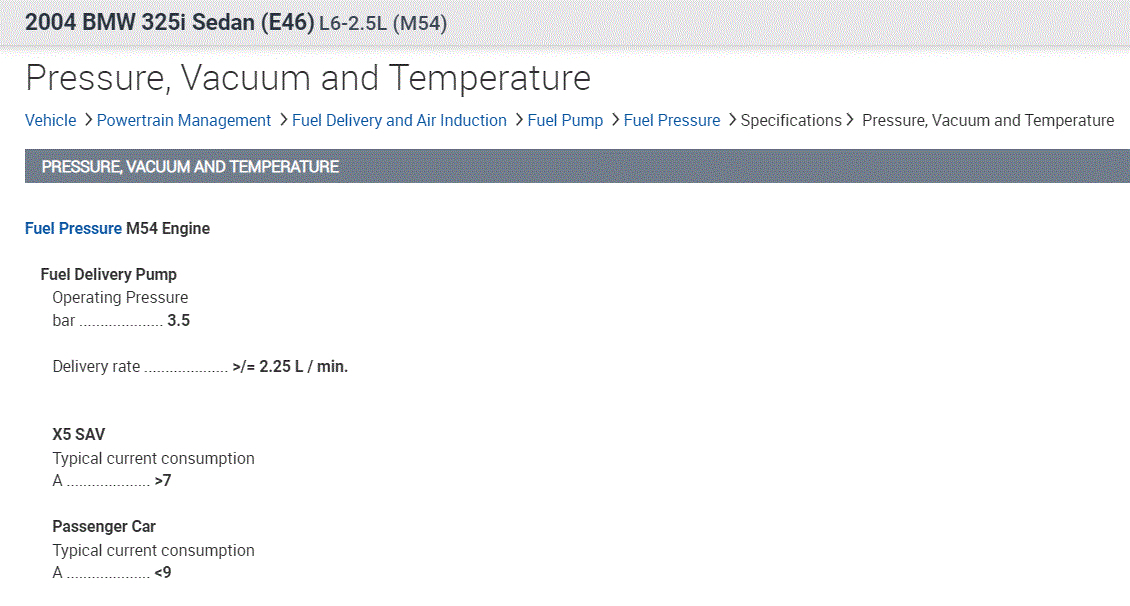Click the Specifications breadcrumb item
This screenshot has height=606, width=1130.
point(791,120)
